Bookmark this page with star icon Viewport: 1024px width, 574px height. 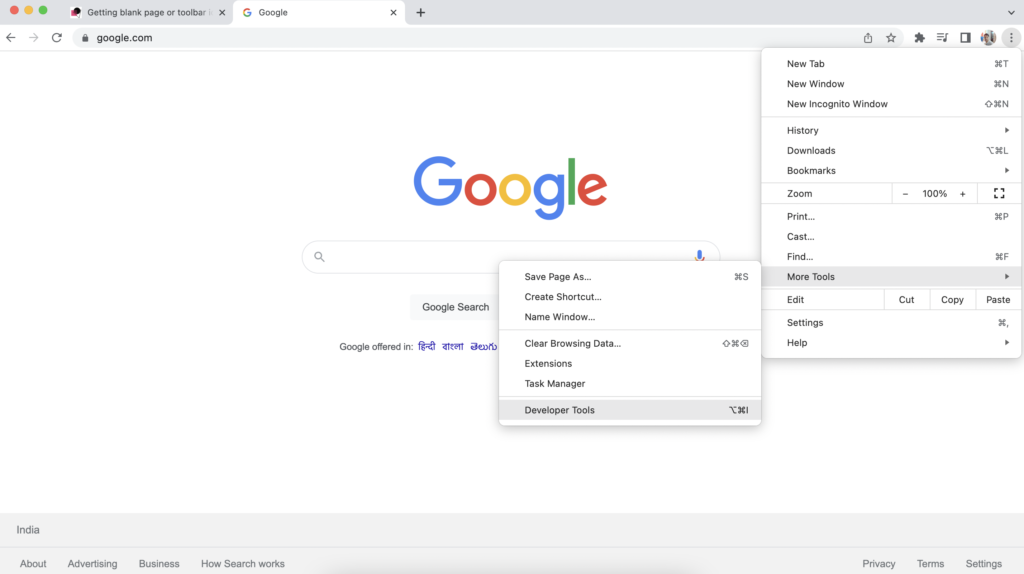pyautogui.click(x=891, y=38)
